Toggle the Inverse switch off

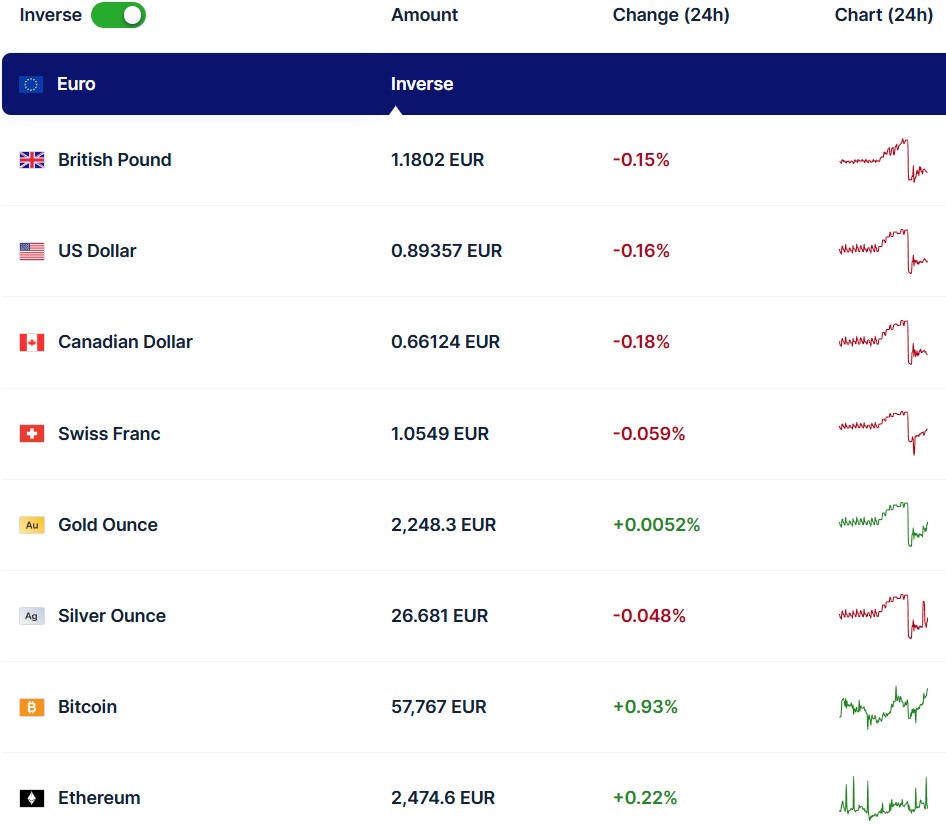pos(118,15)
